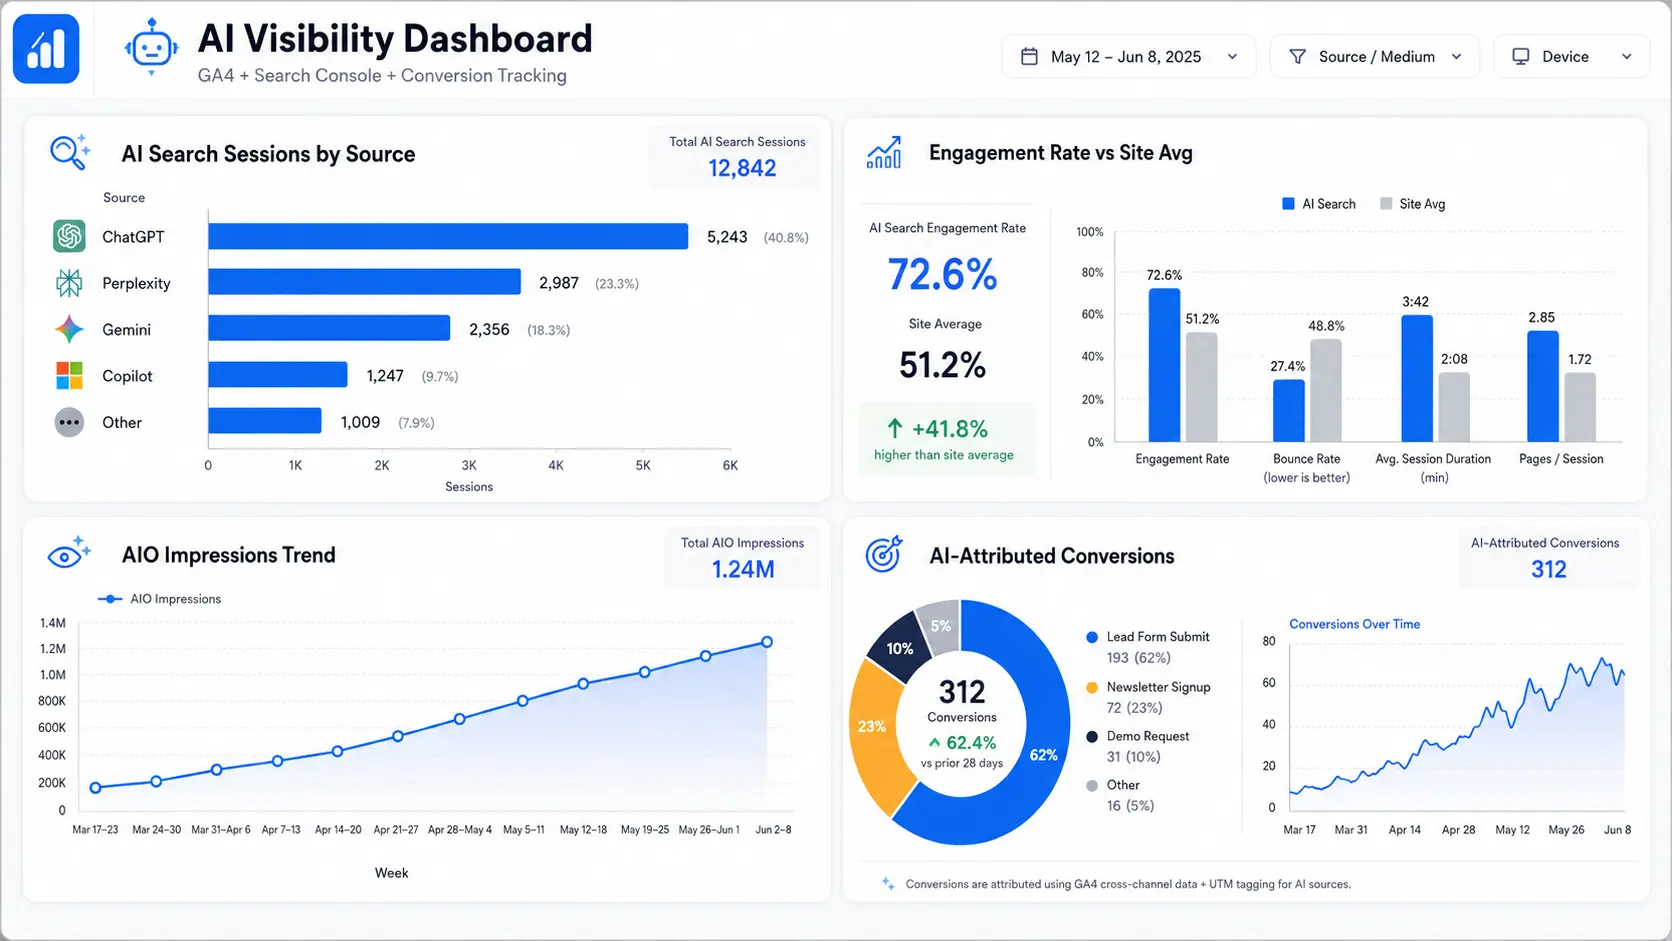Screen dimensions: 1672x941
Task: Select the Newsletter Signup legend dot
Action: (x=1092, y=687)
